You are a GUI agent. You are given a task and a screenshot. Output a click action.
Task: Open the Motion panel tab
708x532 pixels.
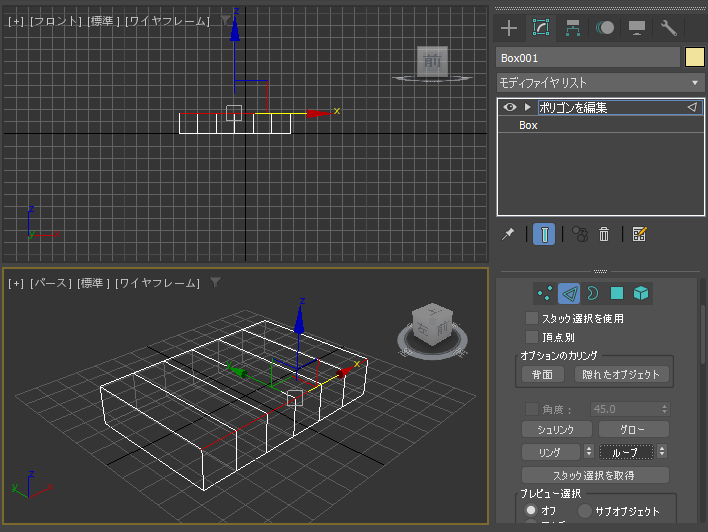pyautogui.click(x=605, y=28)
